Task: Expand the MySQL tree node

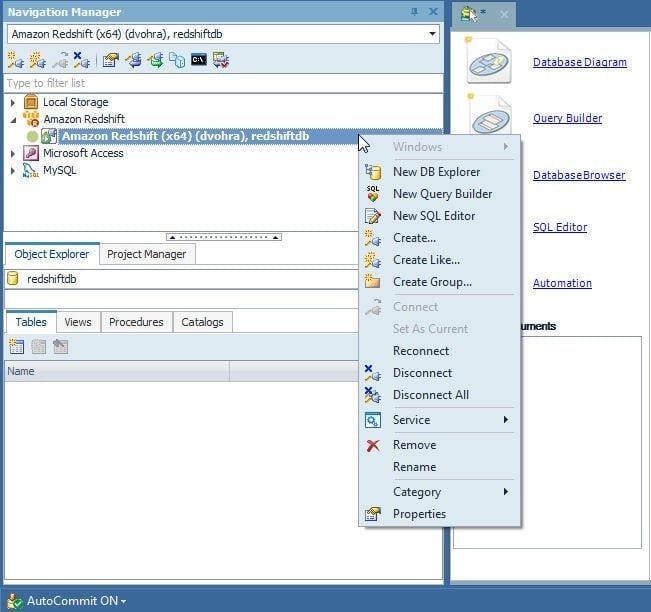Action: tap(13, 171)
